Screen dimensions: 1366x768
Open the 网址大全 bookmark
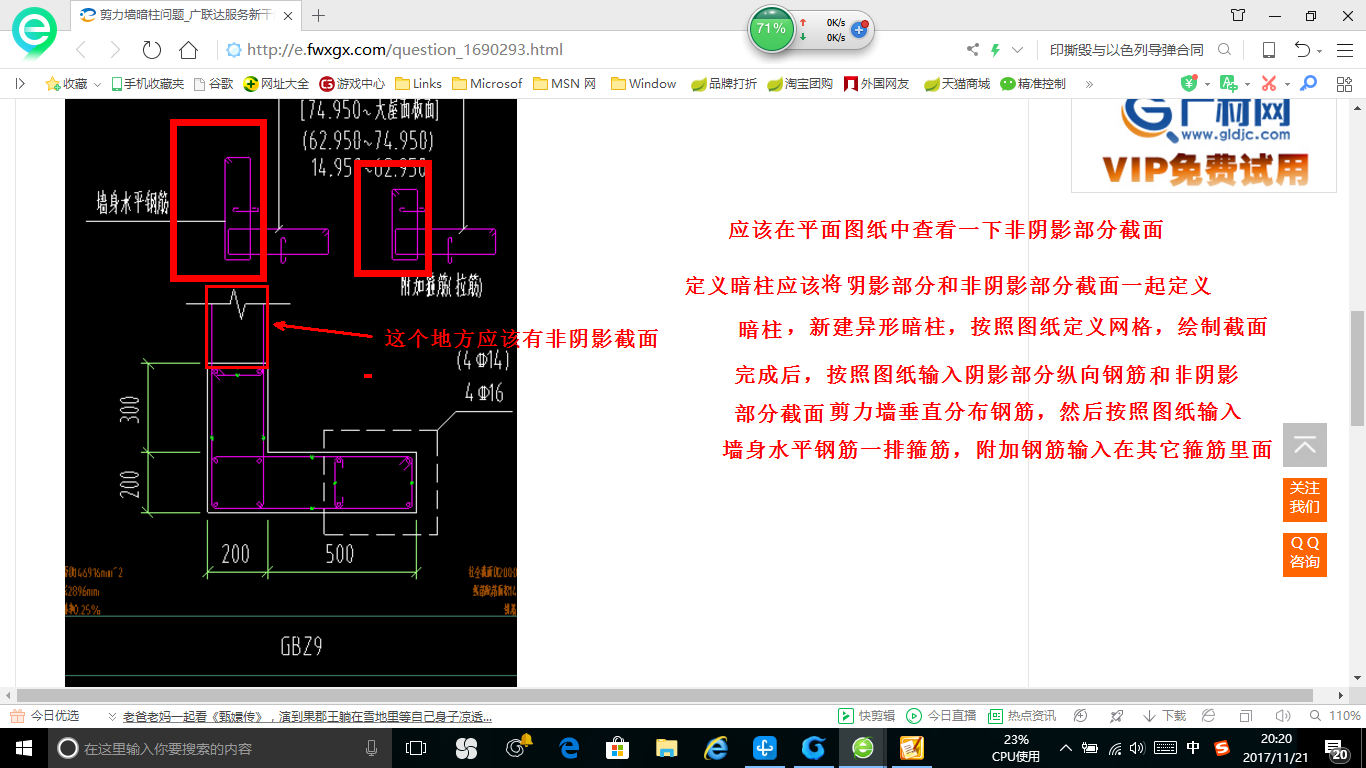(x=277, y=84)
